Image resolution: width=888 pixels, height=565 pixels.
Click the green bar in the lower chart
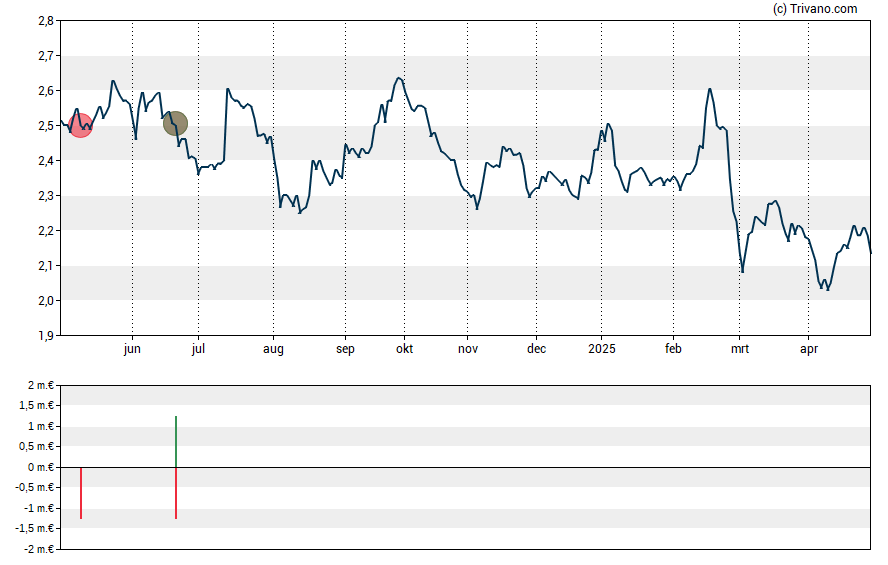(176, 442)
